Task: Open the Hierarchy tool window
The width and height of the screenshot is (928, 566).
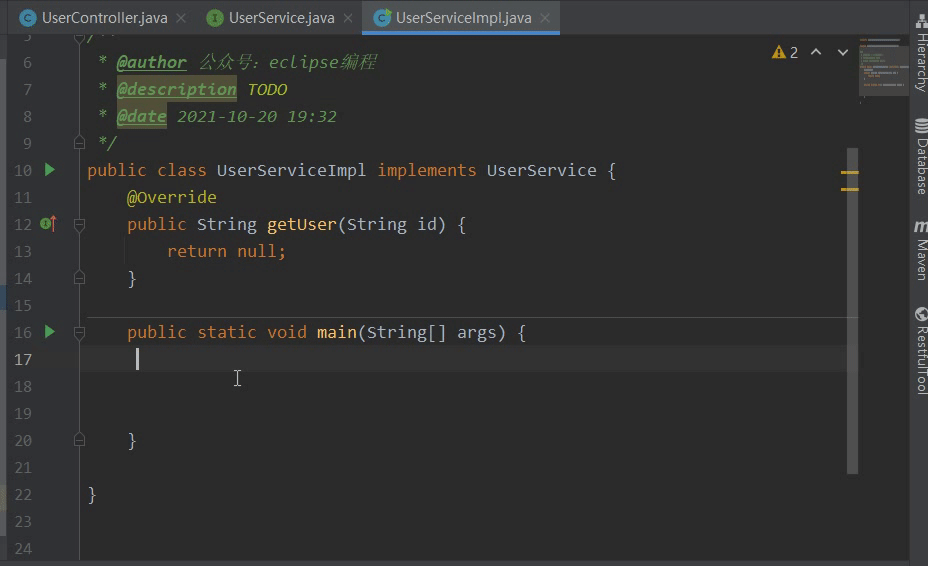Action: click(x=921, y=52)
